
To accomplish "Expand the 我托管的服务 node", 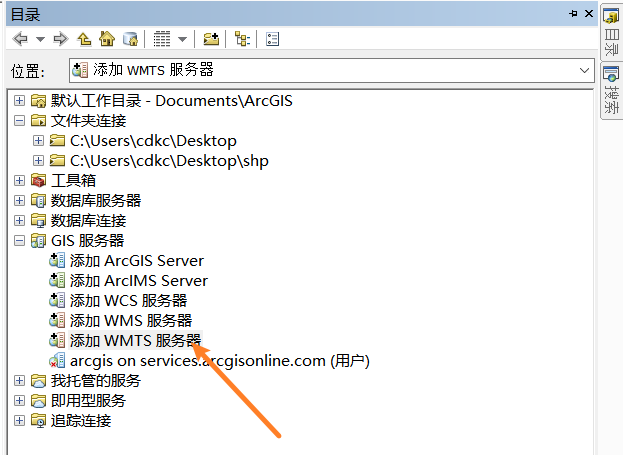I will coord(19,380).
